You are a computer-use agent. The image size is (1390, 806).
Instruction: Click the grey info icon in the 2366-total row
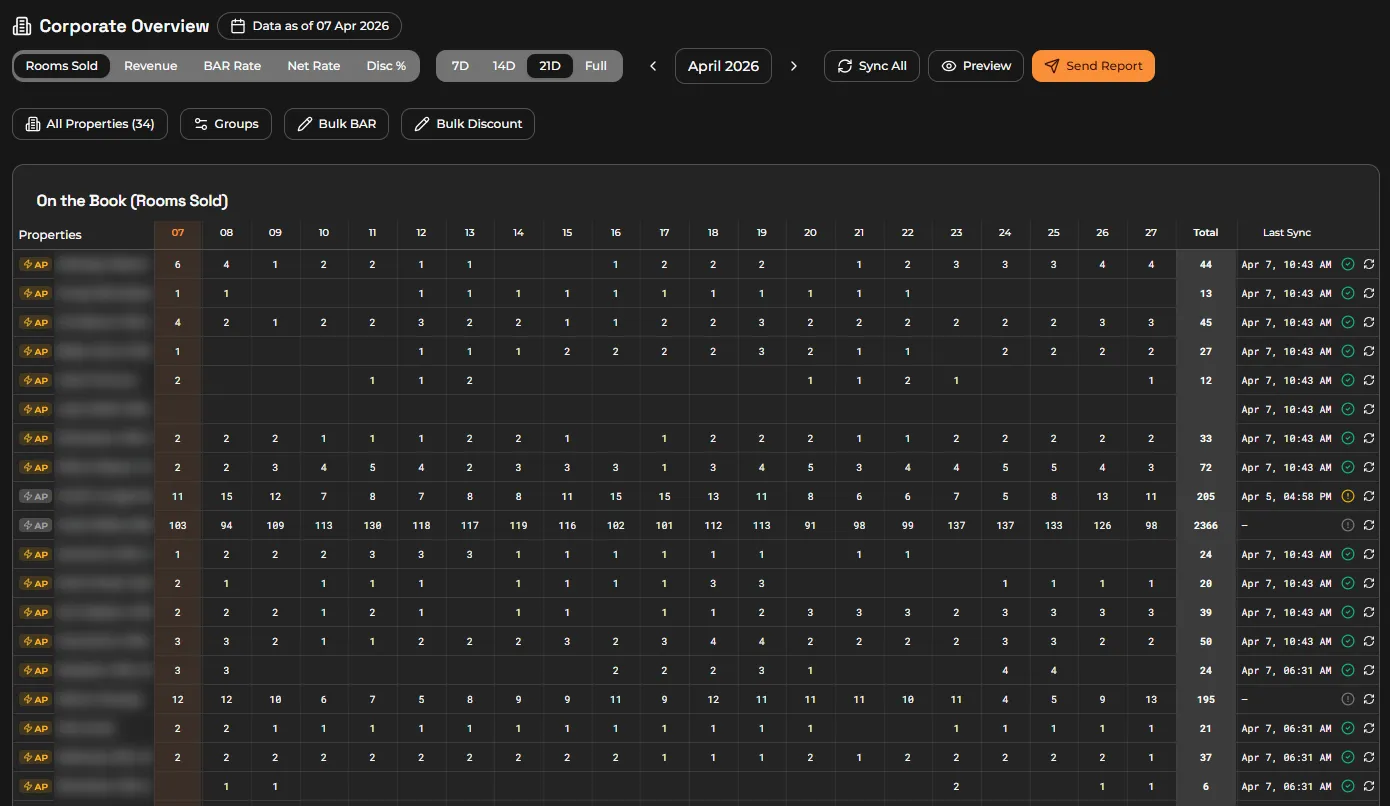tap(1348, 525)
